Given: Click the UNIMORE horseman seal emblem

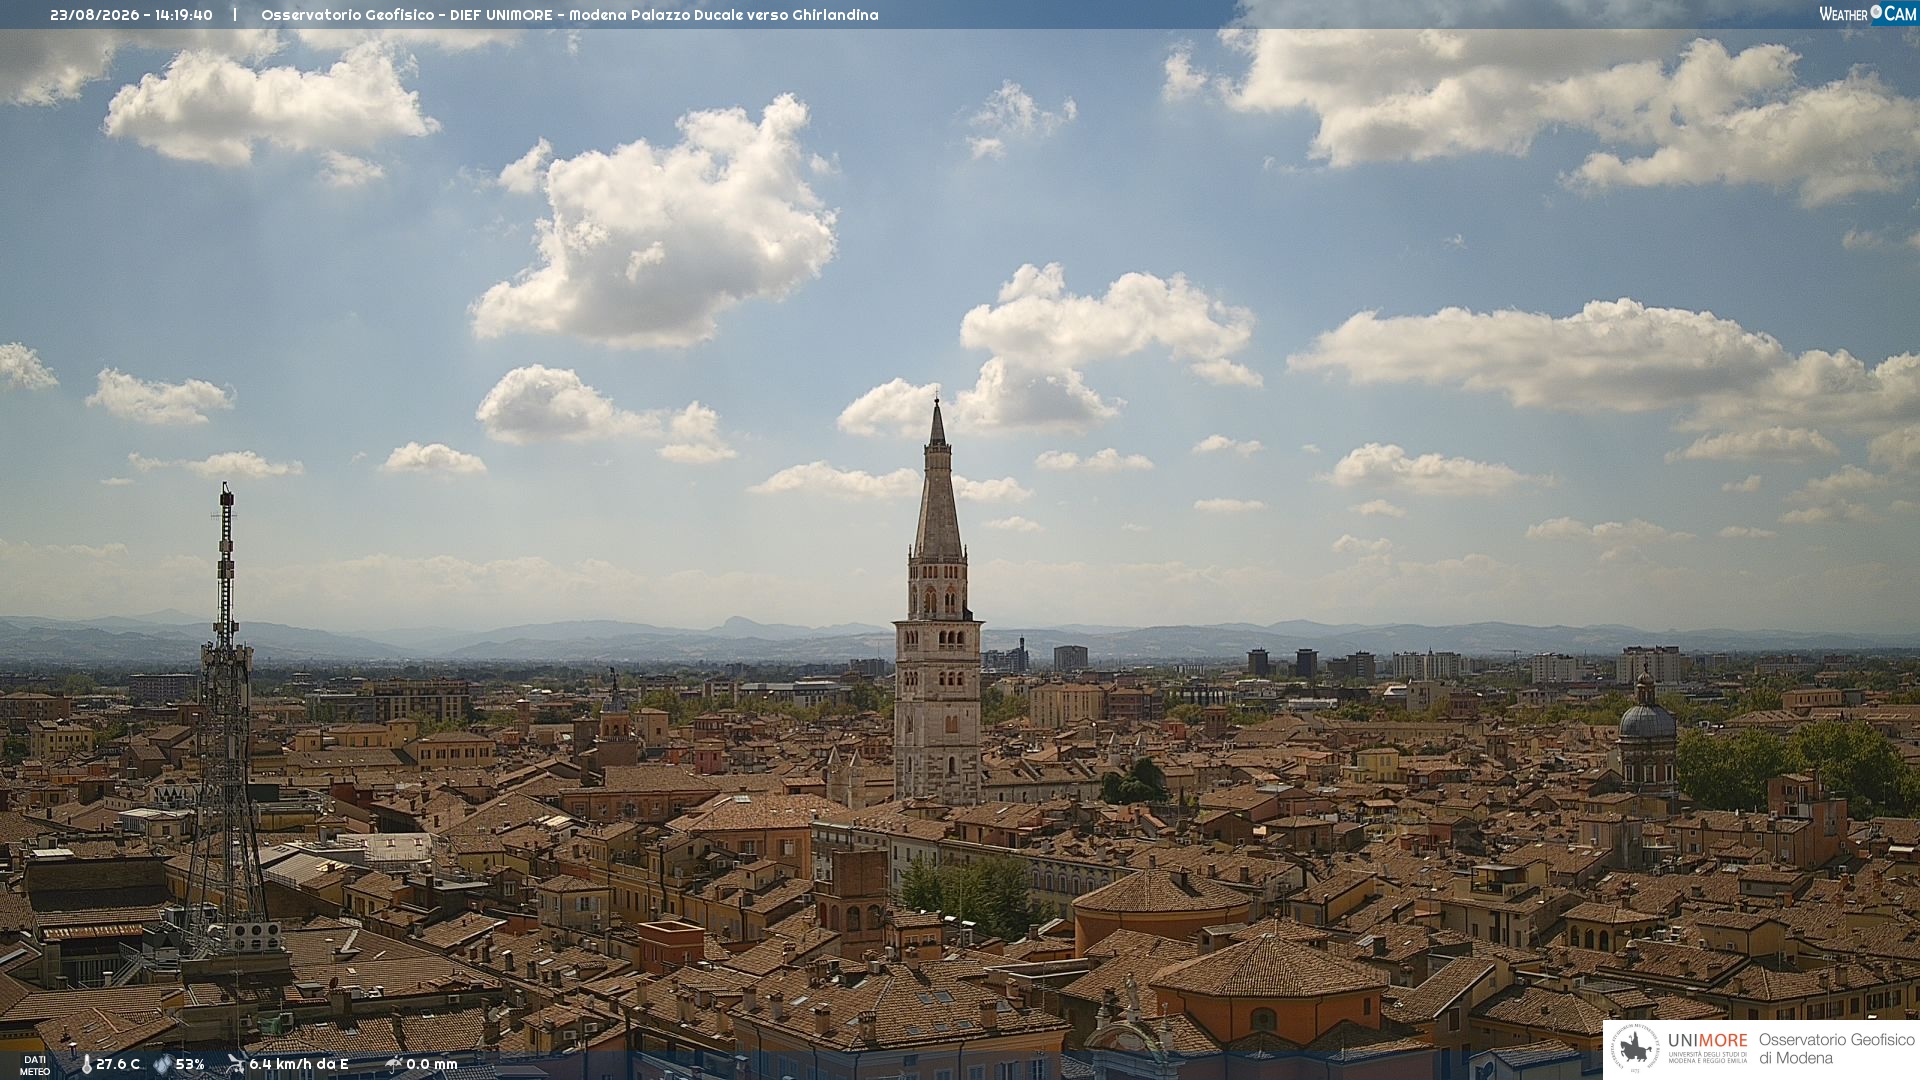Looking at the screenshot, I should [x=1635, y=1049].
